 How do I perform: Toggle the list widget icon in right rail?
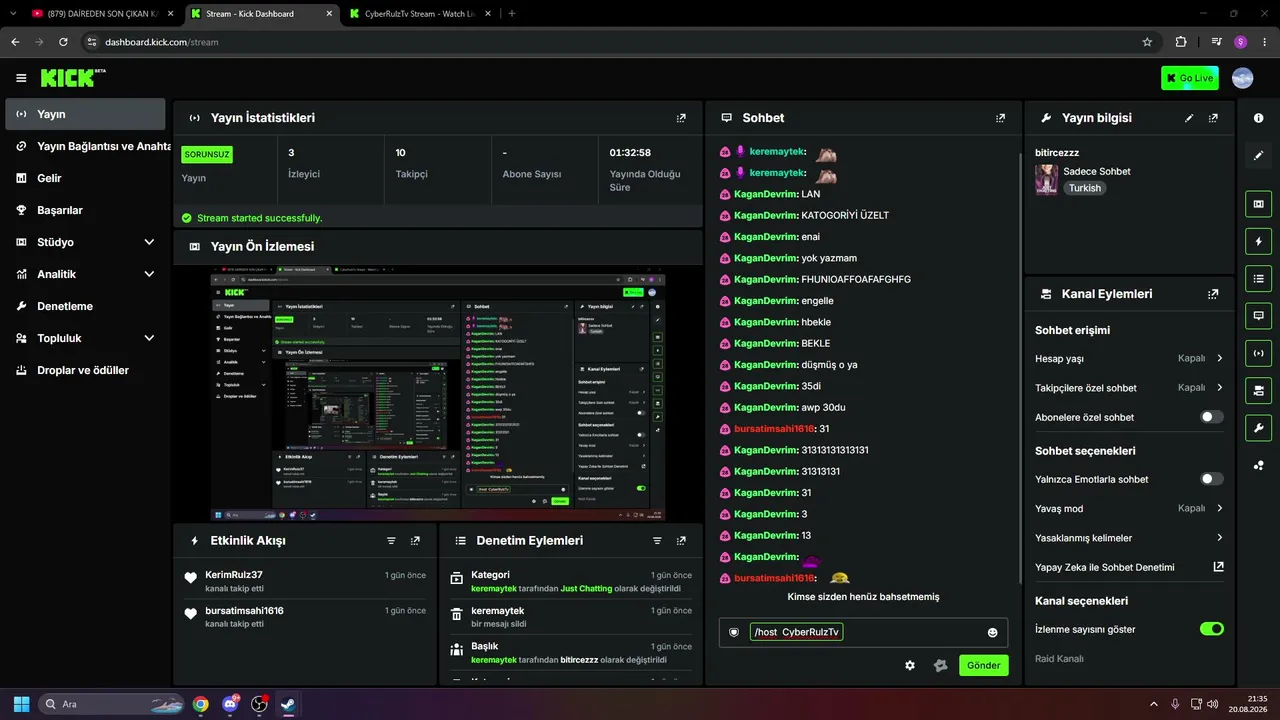pyautogui.click(x=1258, y=278)
